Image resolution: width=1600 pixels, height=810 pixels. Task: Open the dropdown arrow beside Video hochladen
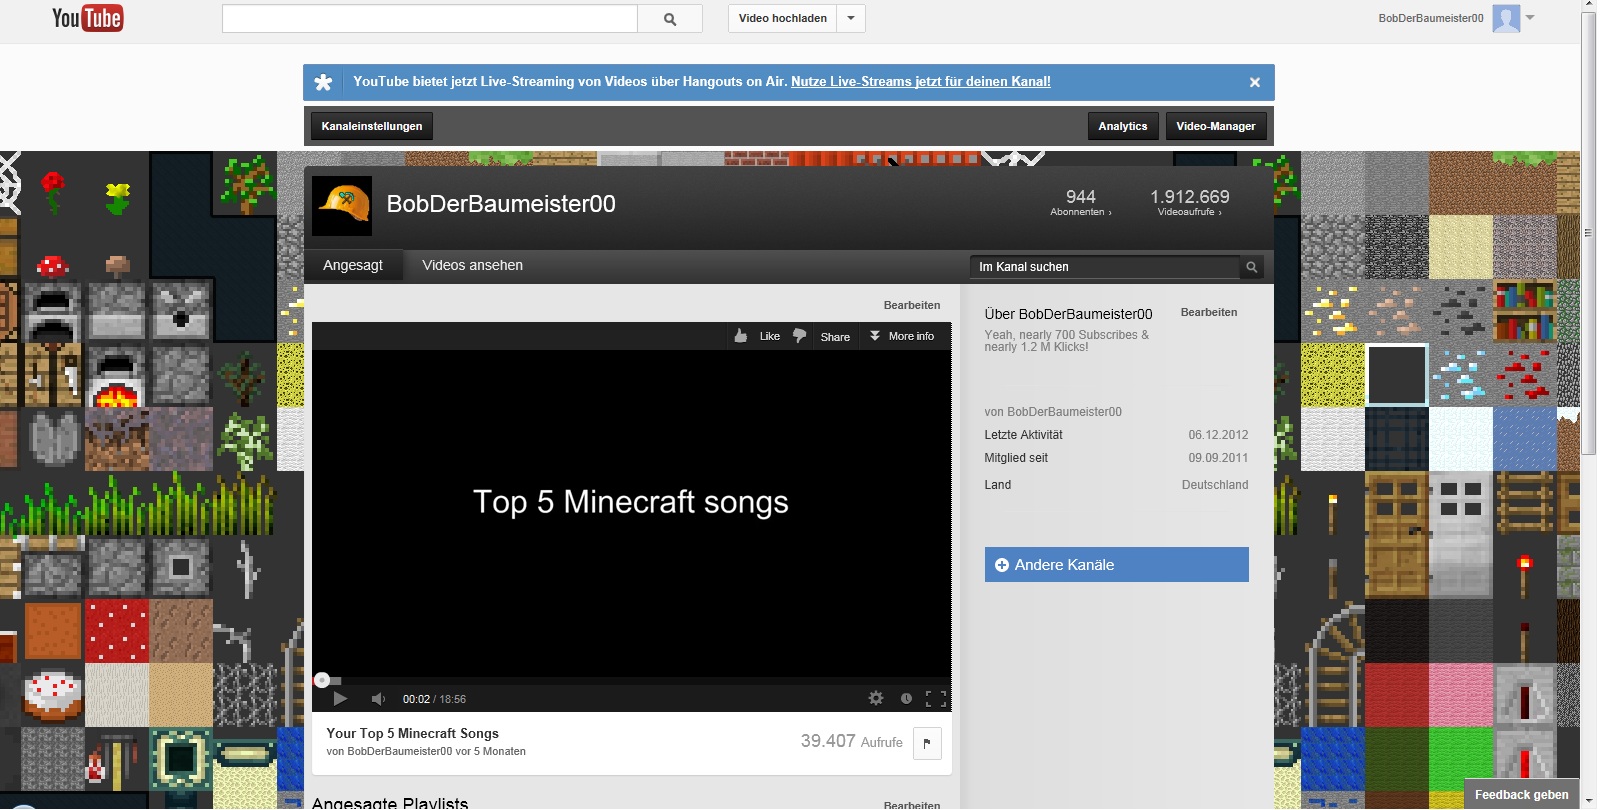[851, 18]
